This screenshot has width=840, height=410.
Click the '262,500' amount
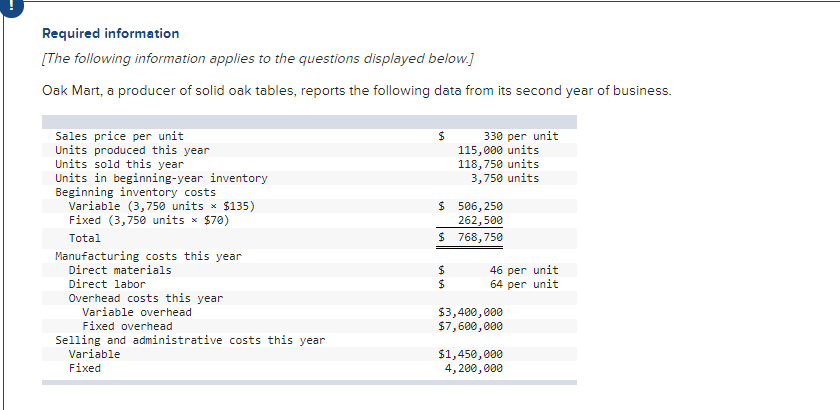click(x=481, y=220)
